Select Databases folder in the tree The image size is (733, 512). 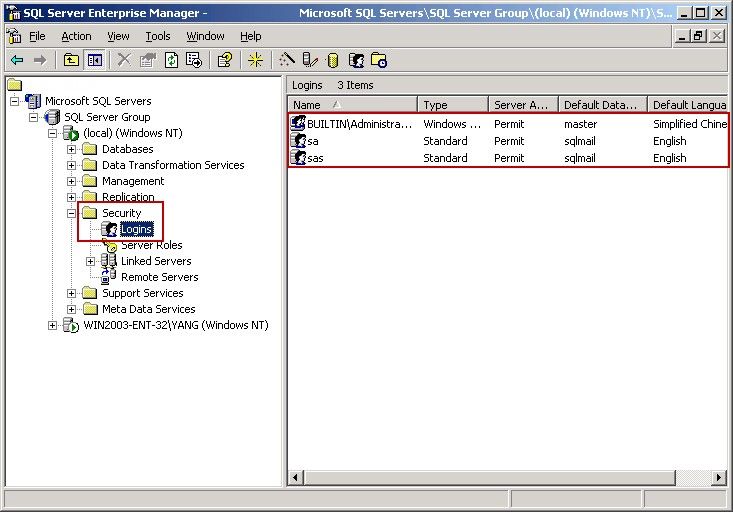click(128, 149)
